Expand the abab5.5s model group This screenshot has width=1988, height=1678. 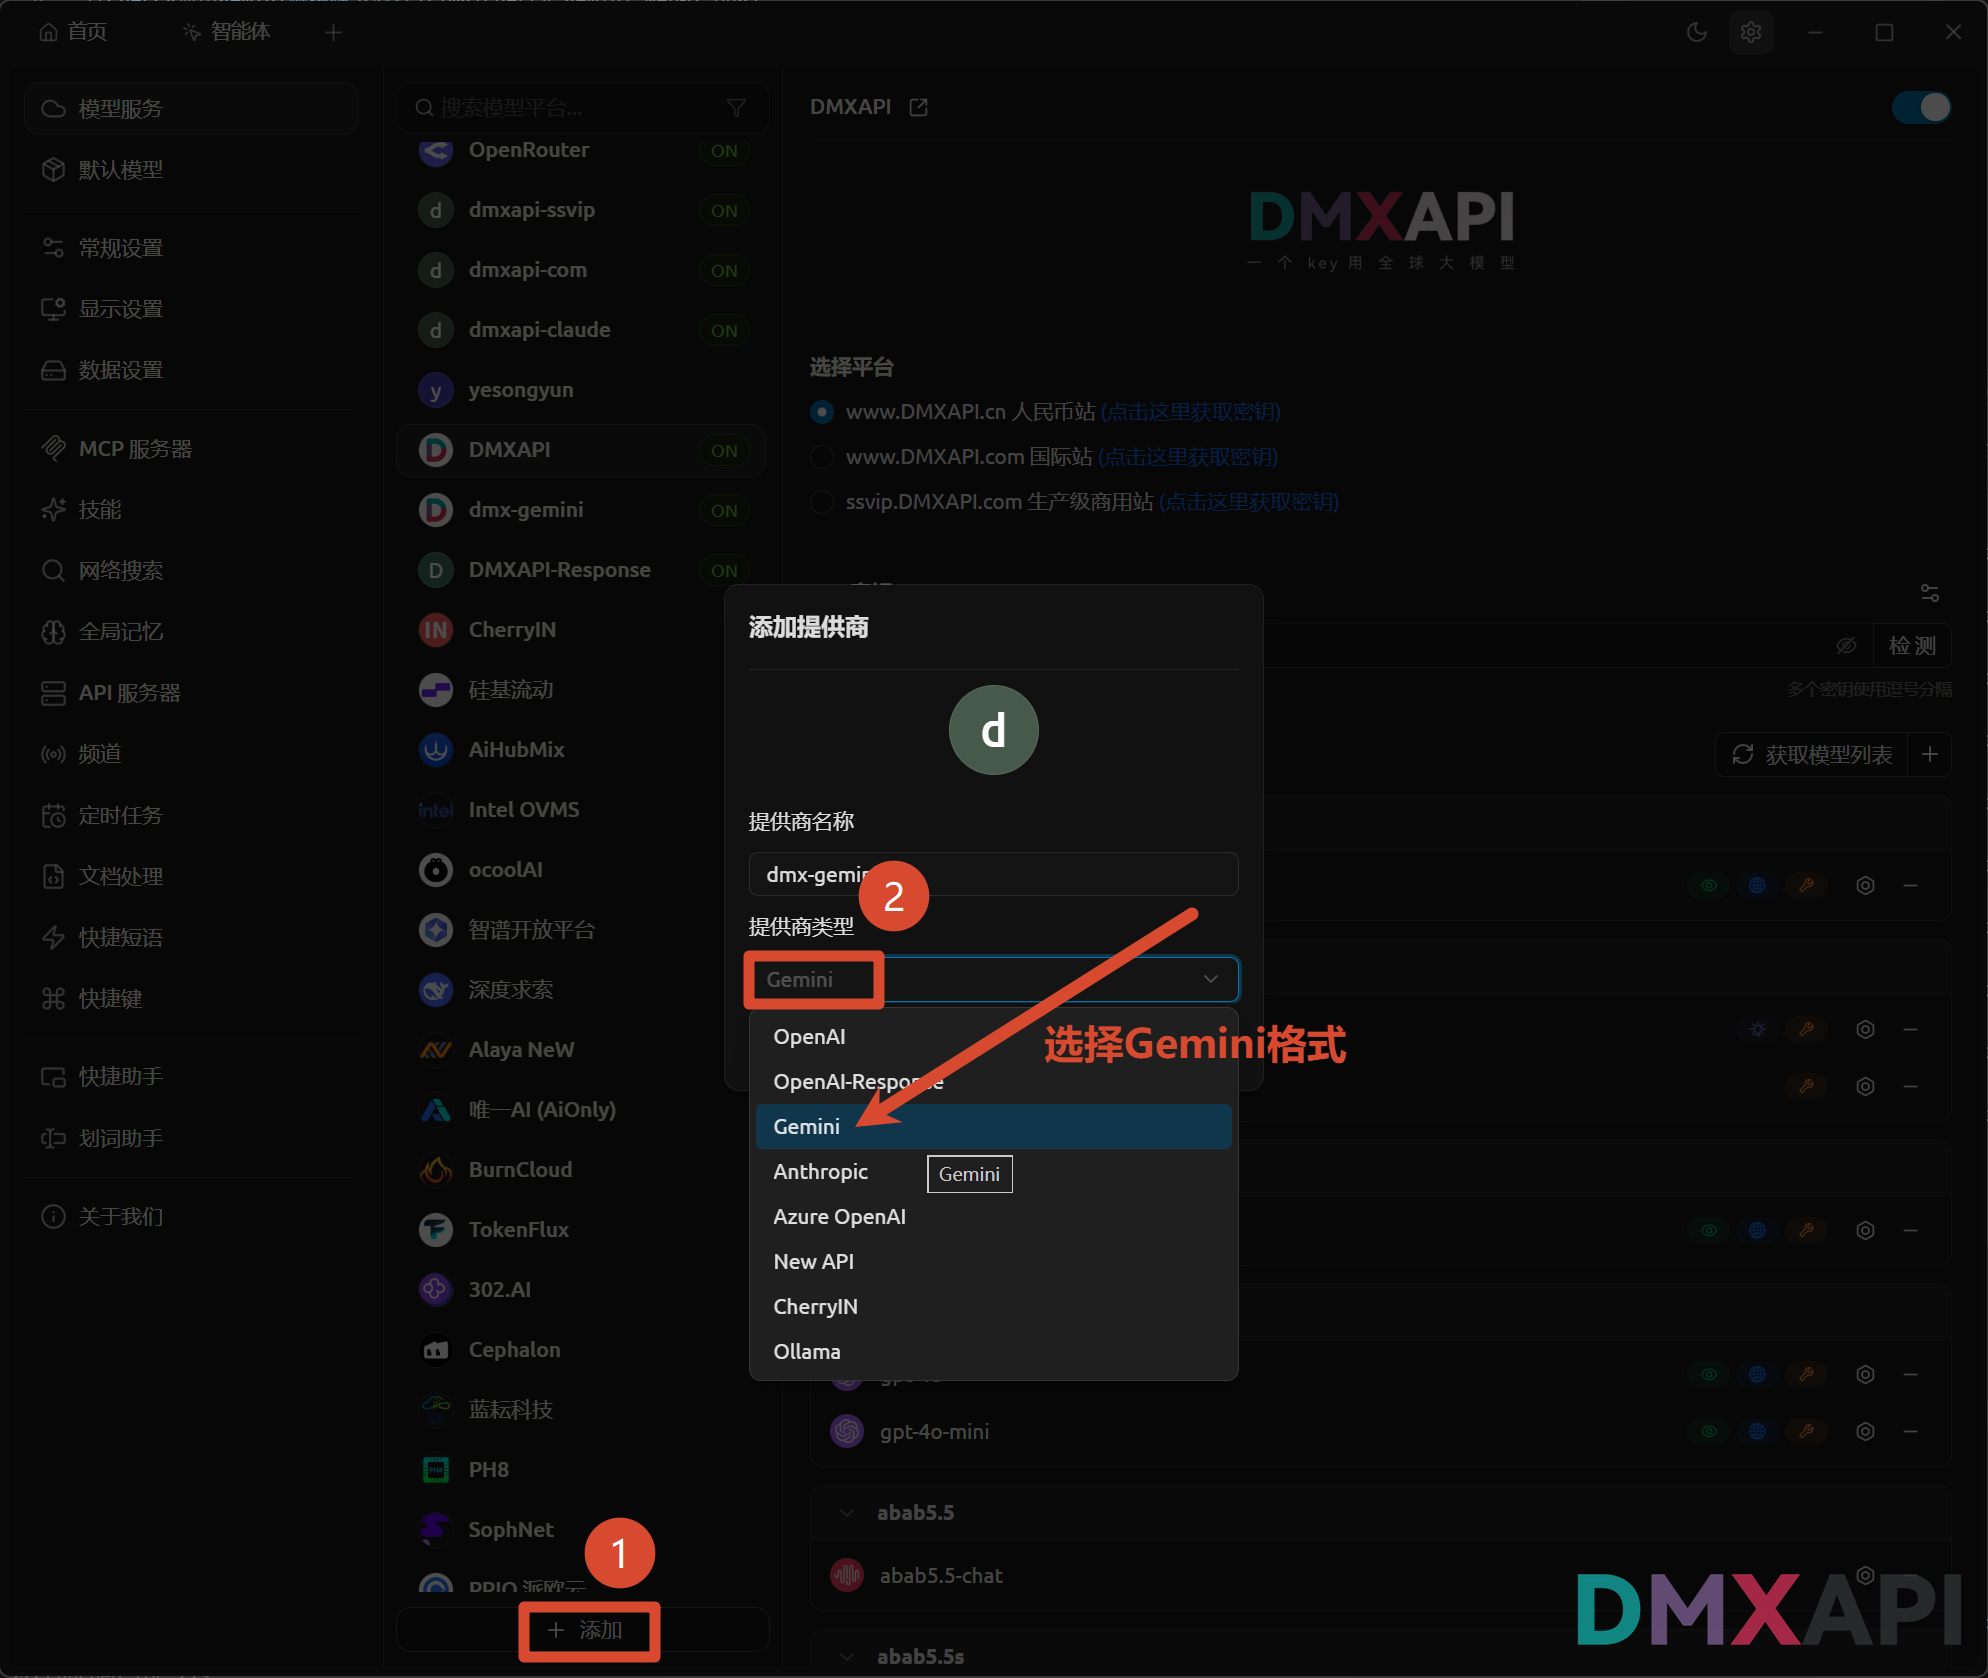click(x=847, y=1656)
